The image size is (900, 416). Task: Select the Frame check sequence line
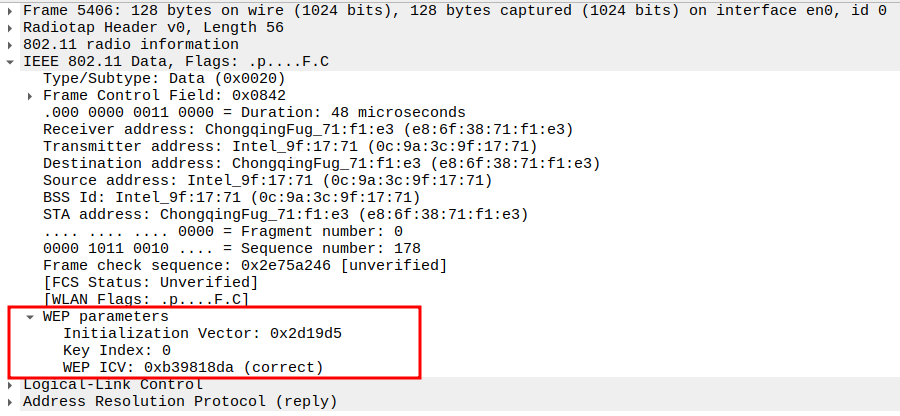tap(244, 266)
